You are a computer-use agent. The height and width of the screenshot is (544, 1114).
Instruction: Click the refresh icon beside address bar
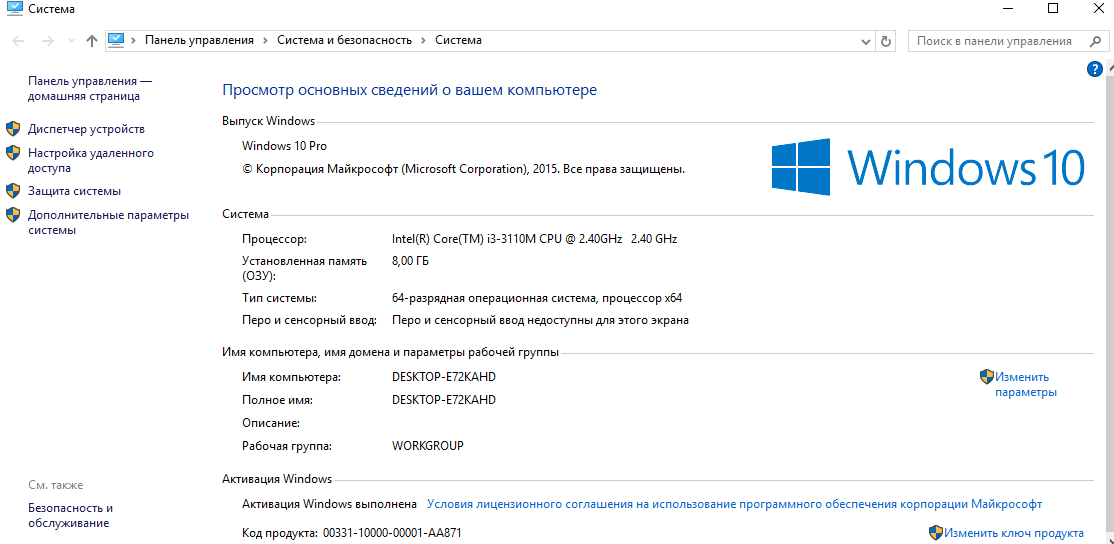click(886, 41)
